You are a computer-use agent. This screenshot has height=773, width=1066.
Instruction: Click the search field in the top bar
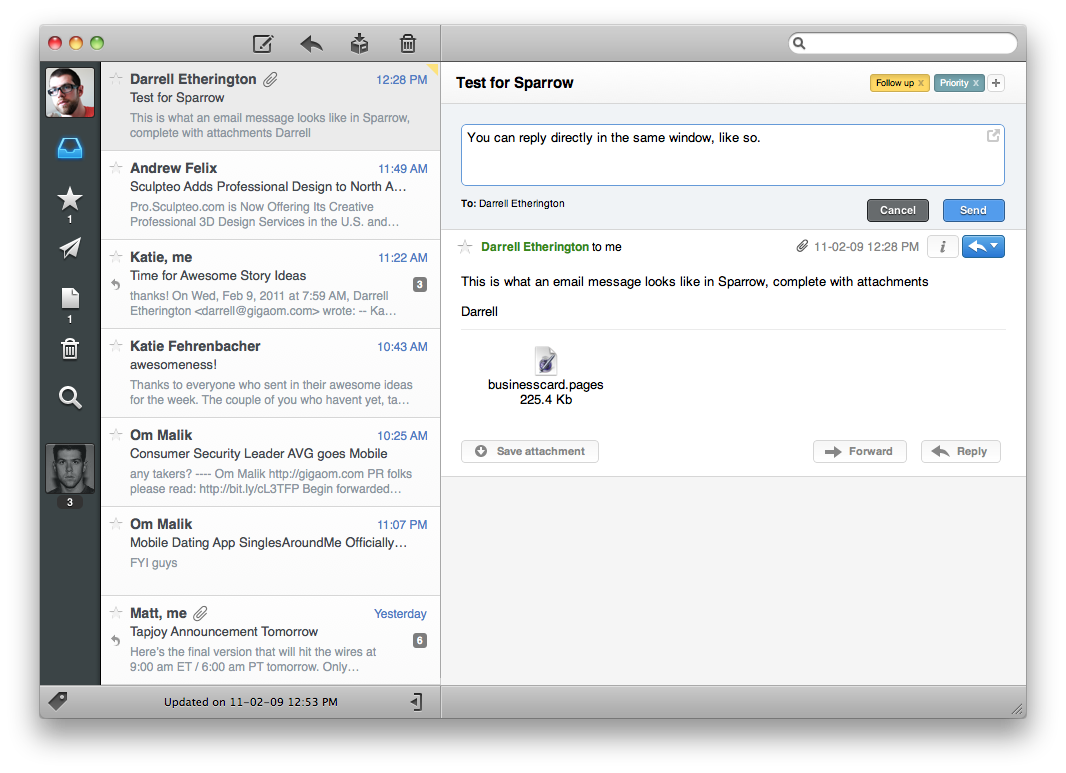[903, 44]
